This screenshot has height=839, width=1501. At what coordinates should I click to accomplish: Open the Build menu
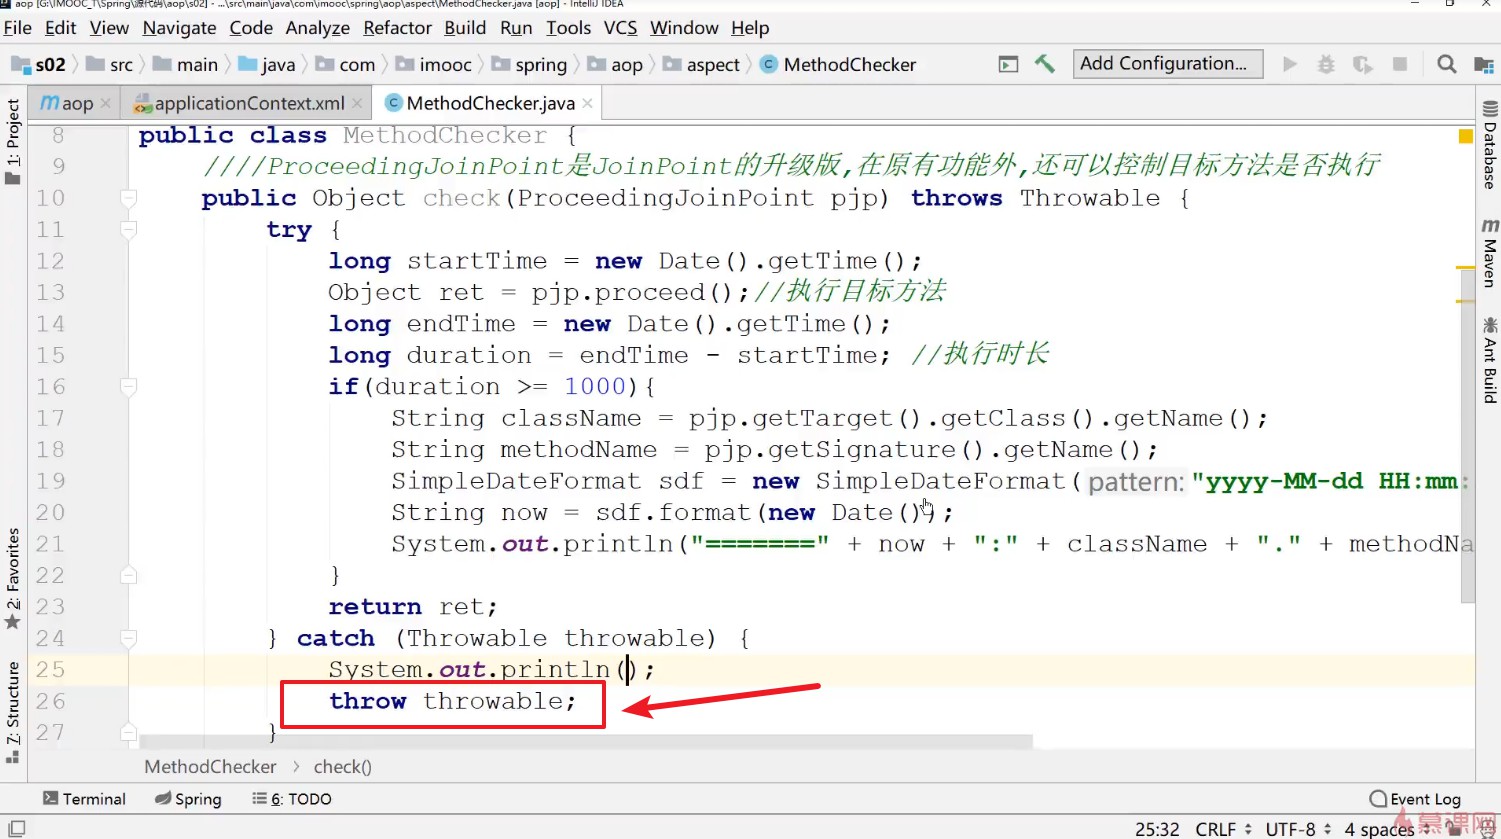465,28
